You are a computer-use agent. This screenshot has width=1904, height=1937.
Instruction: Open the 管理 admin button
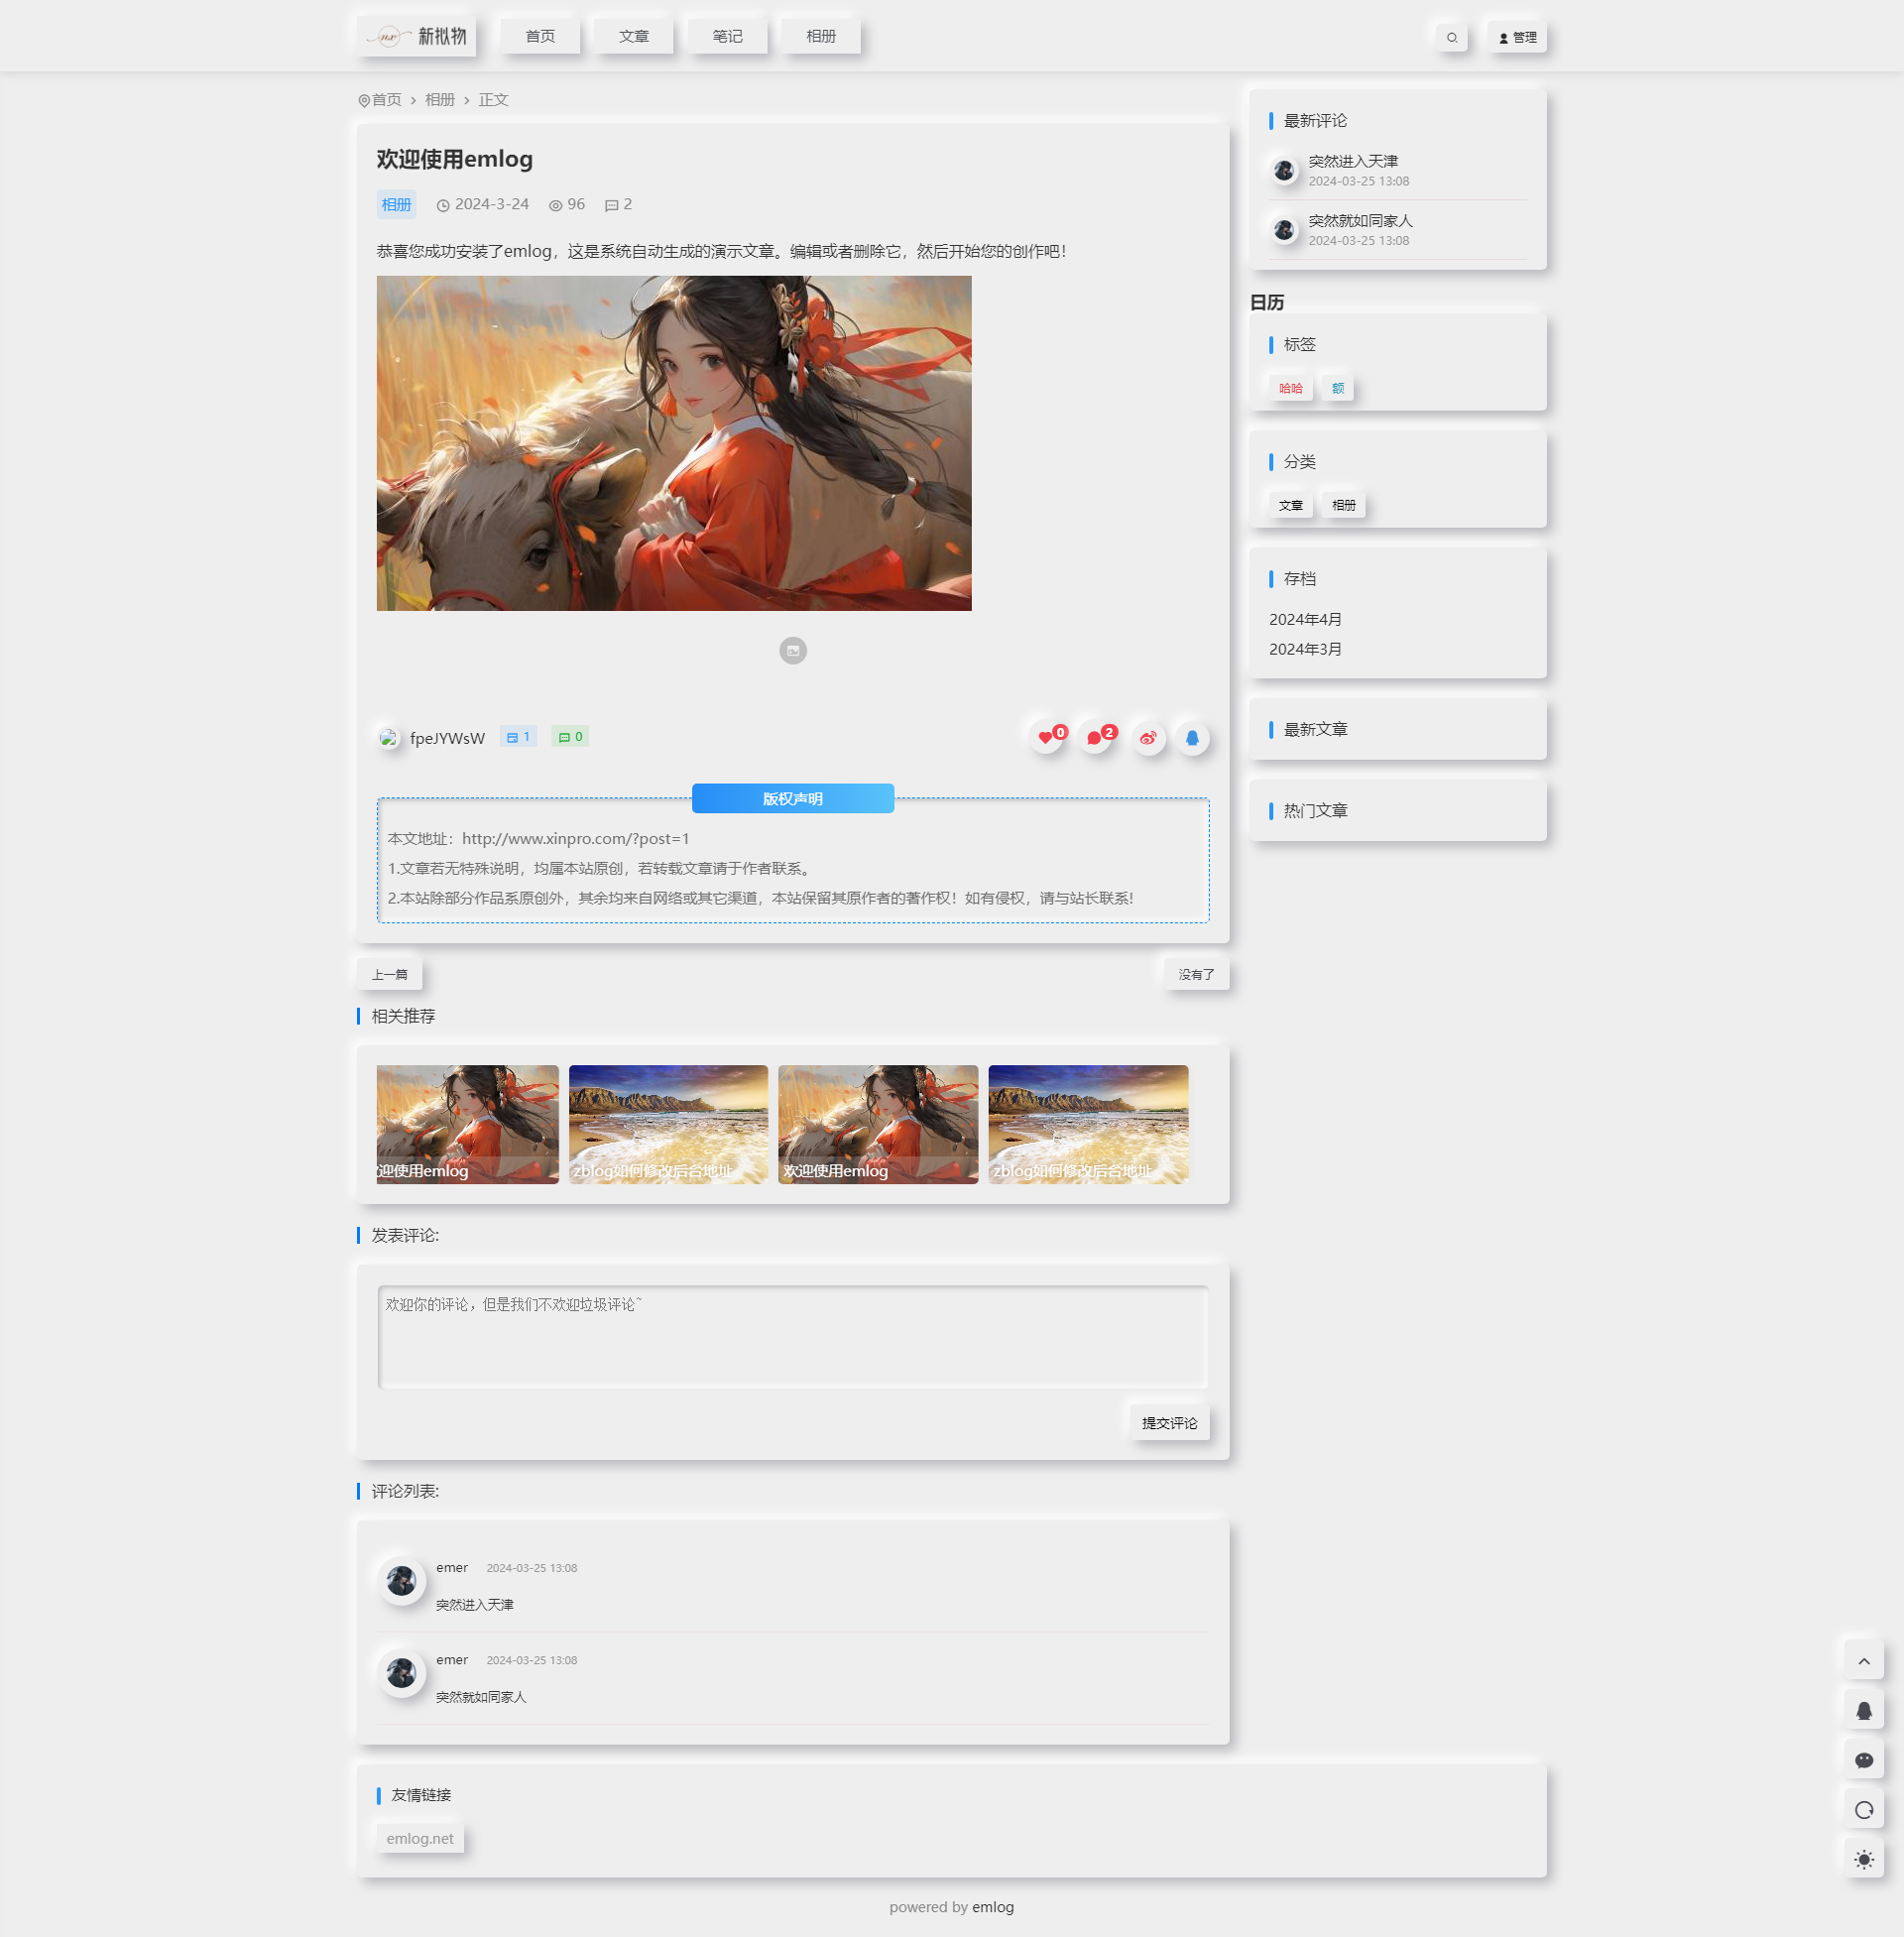pyautogui.click(x=1516, y=37)
